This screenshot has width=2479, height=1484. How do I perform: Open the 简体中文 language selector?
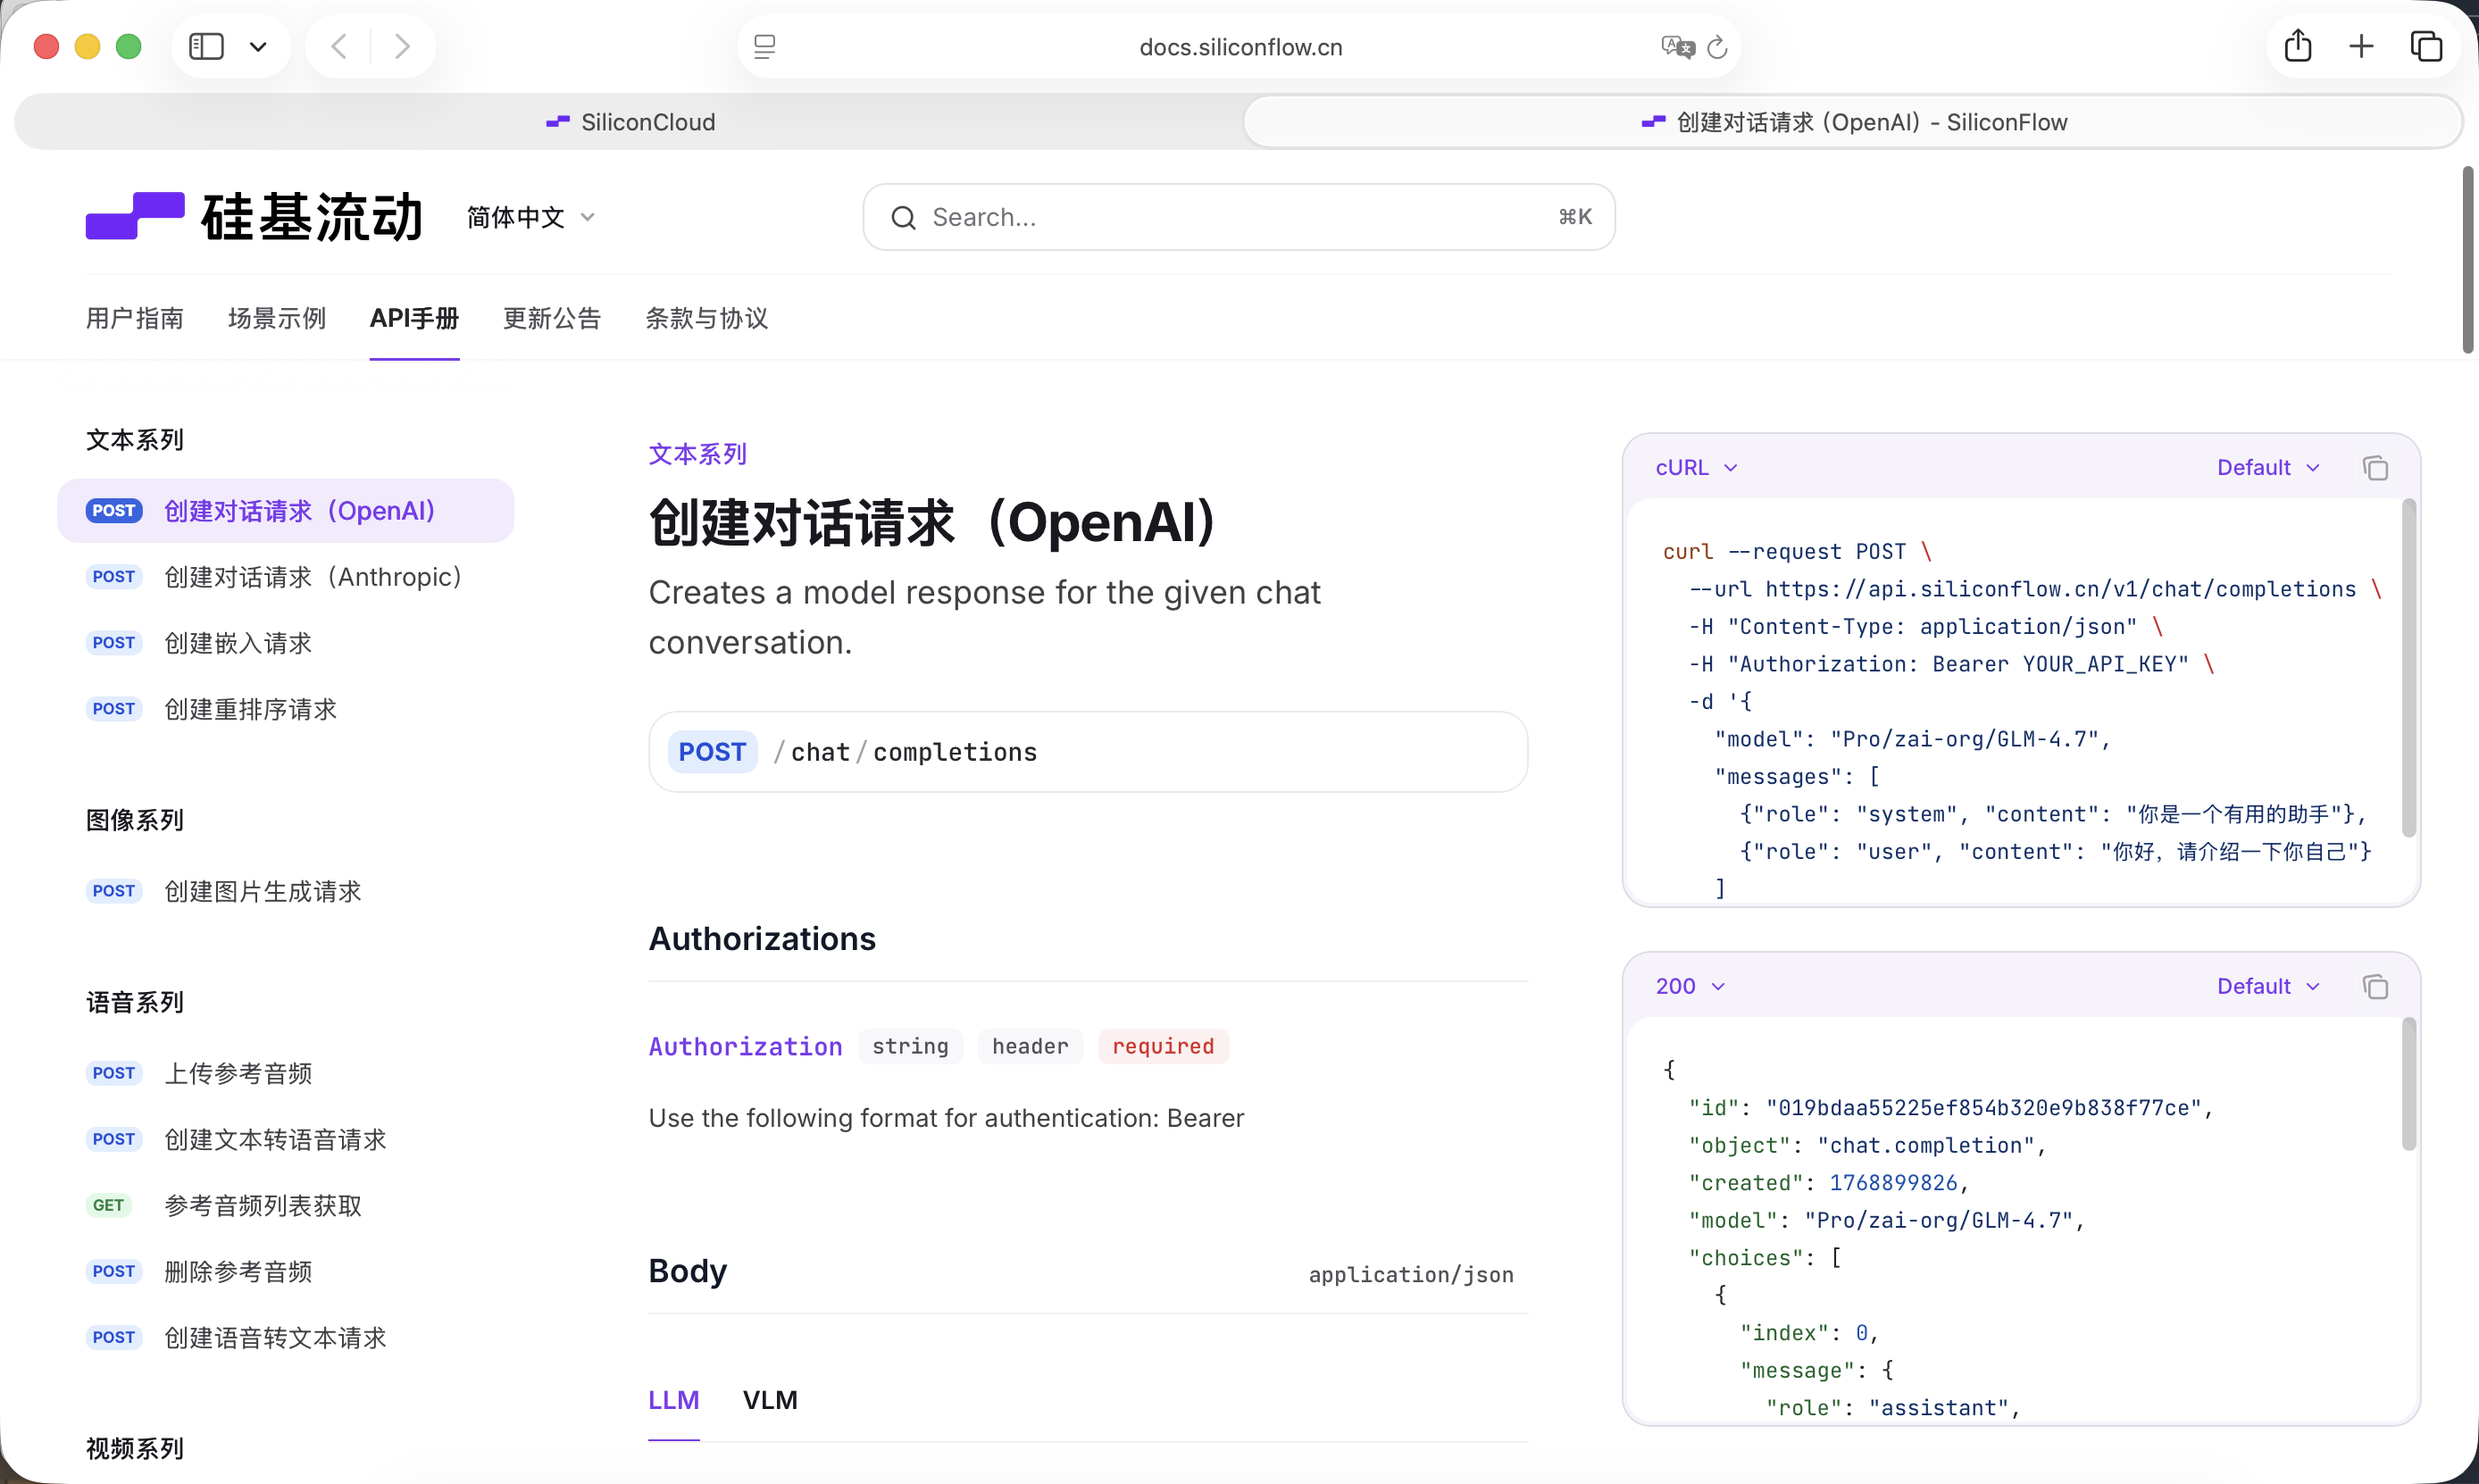coord(530,217)
